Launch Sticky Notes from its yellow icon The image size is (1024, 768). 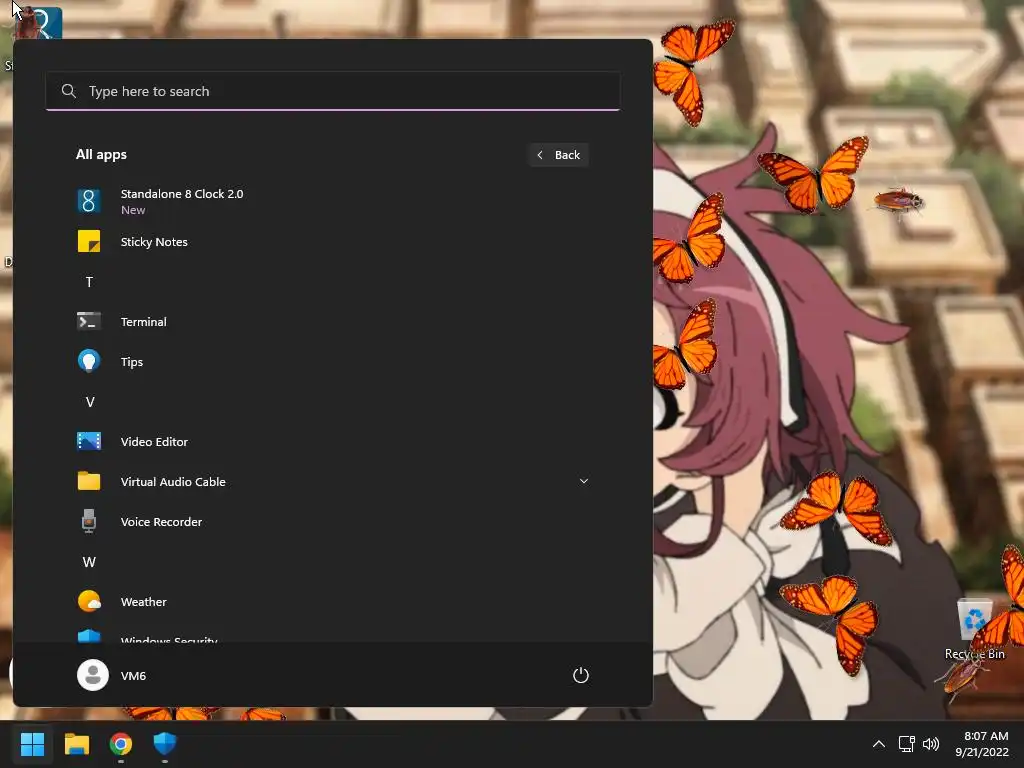[89, 242]
